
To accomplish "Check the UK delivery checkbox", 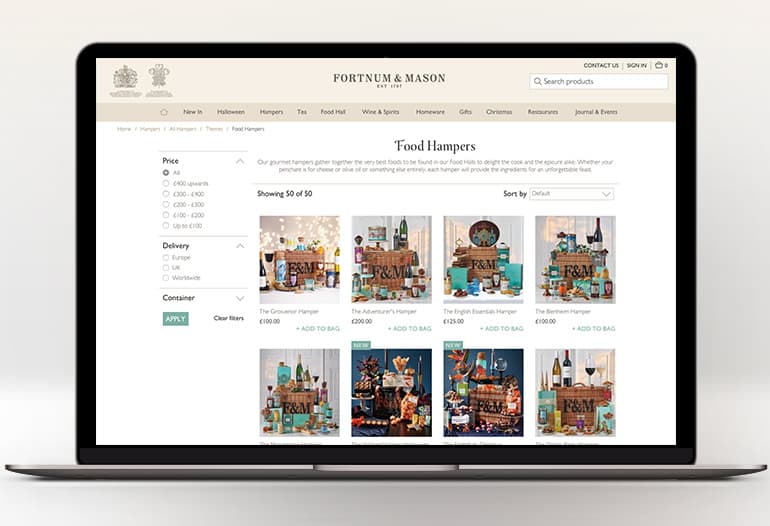I will (x=165, y=268).
